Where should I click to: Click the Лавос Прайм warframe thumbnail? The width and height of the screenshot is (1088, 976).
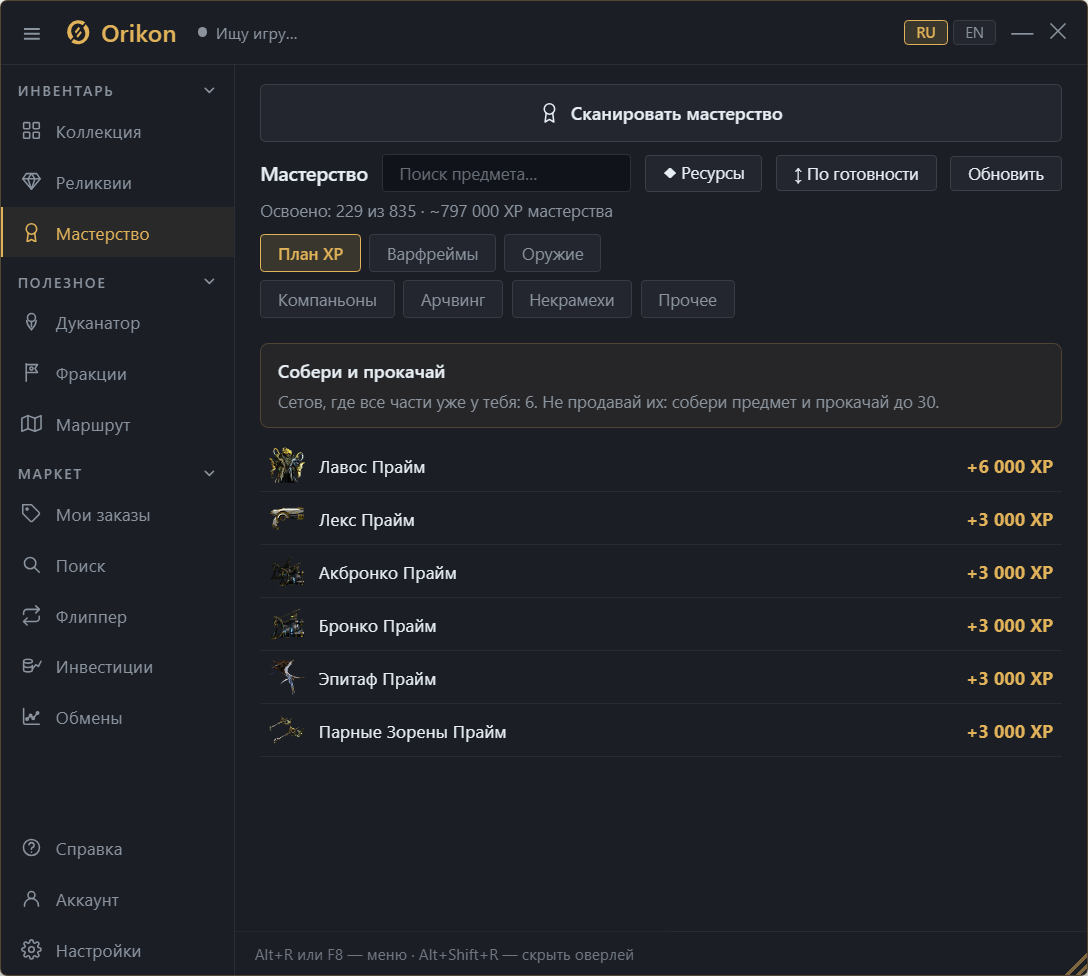[287, 465]
